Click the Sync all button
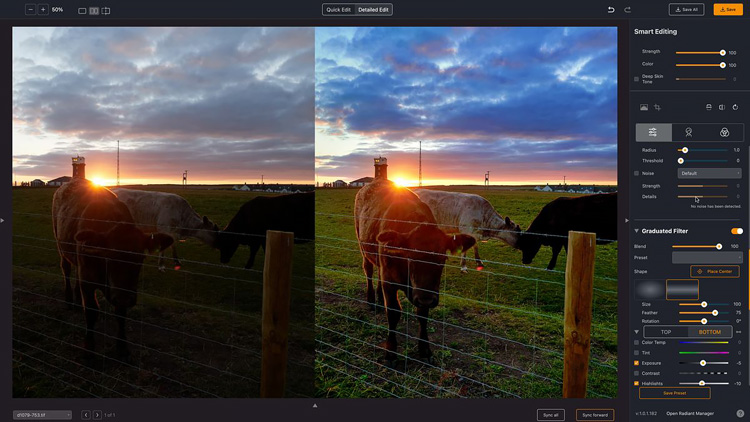Image resolution: width=750 pixels, height=422 pixels. pos(551,415)
